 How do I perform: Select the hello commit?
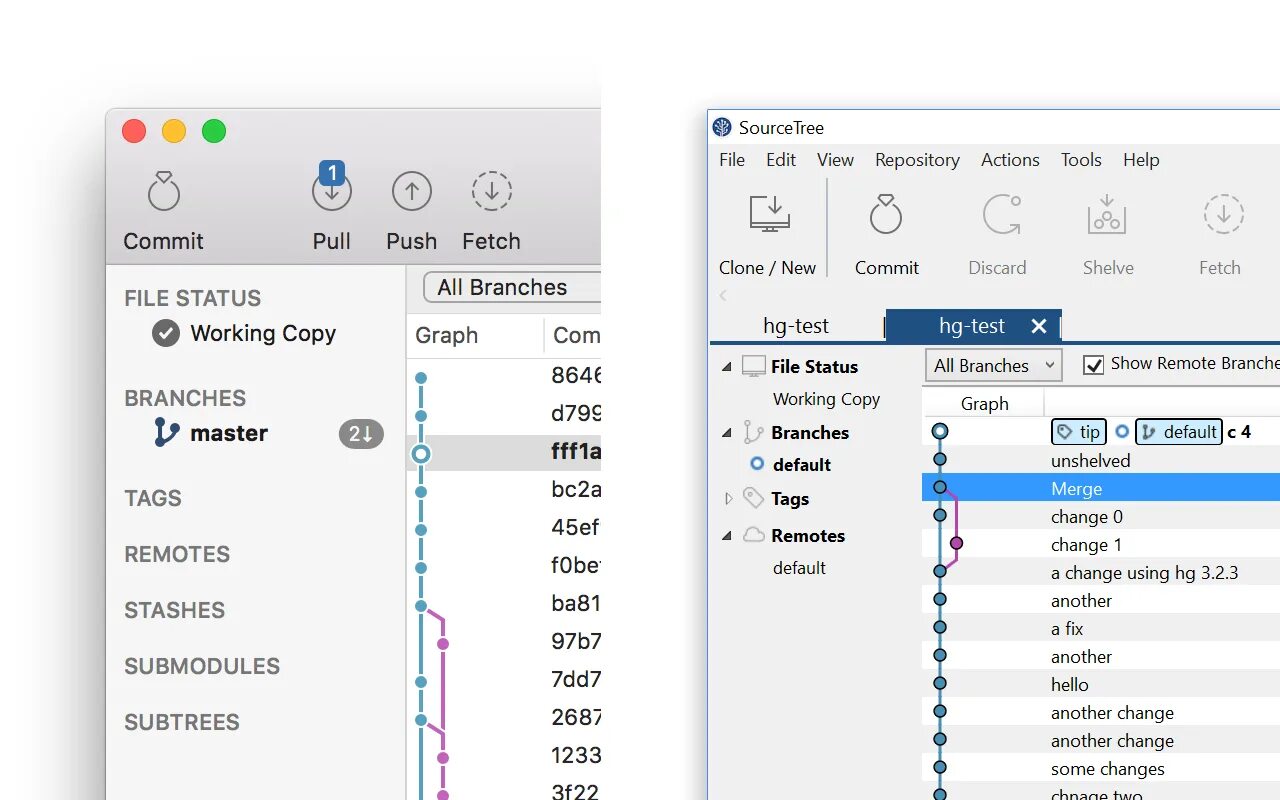(1101, 685)
